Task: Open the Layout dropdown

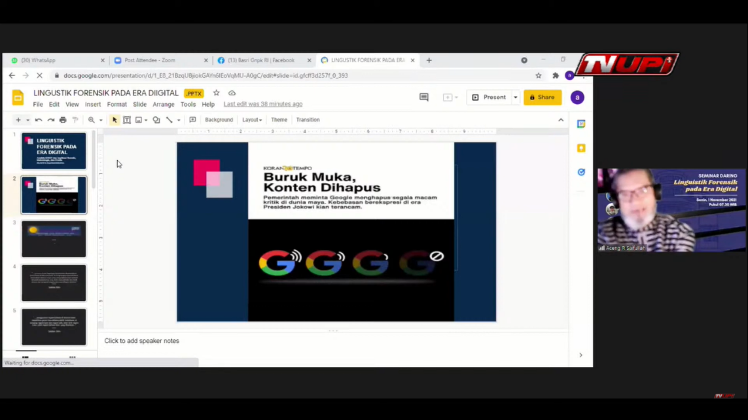Action: coord(252,120)
